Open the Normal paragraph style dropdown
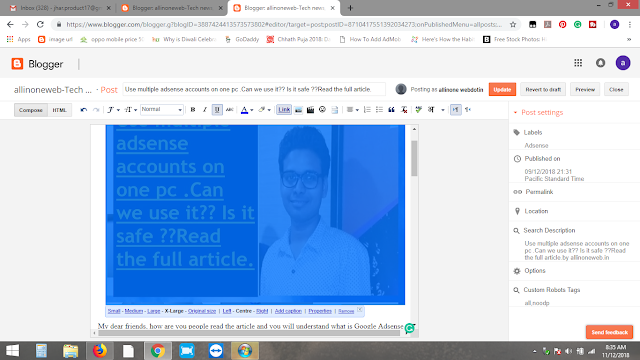 162,109
